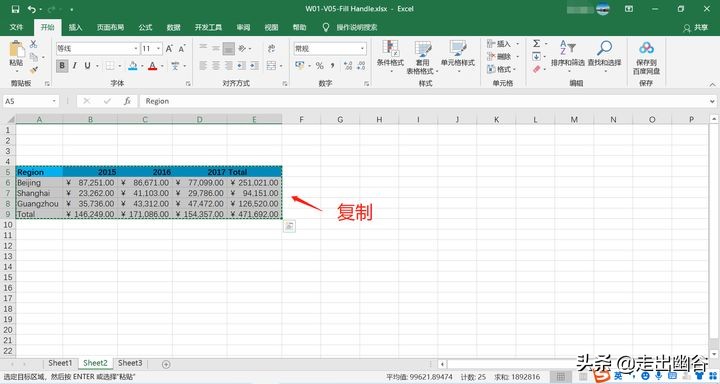This screenshot has height=384, width=720.
Task: Click the decrease indent icon
Action: 242,66
